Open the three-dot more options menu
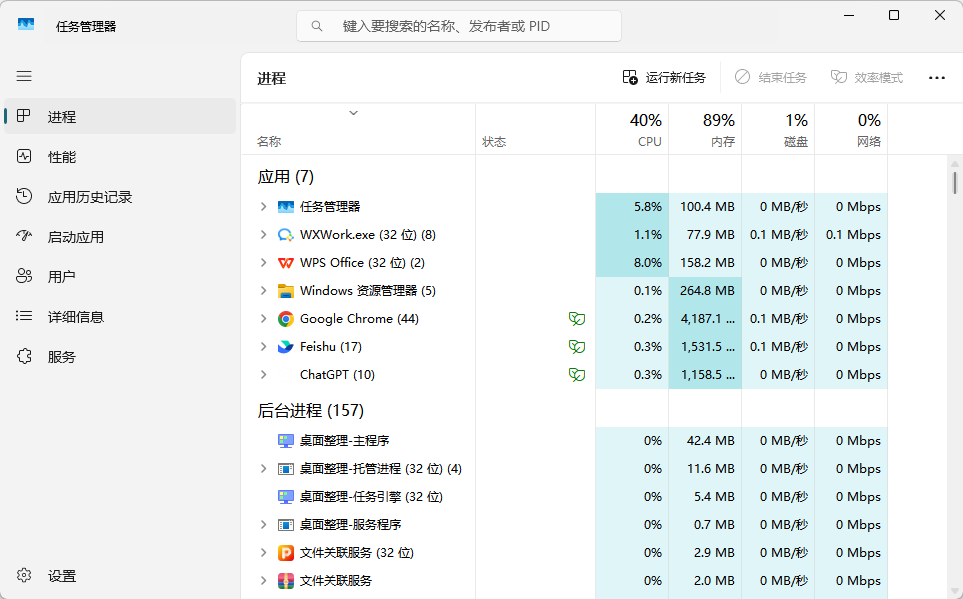The width and height of the screenshot is (963, 599). (x=937, y=77)
